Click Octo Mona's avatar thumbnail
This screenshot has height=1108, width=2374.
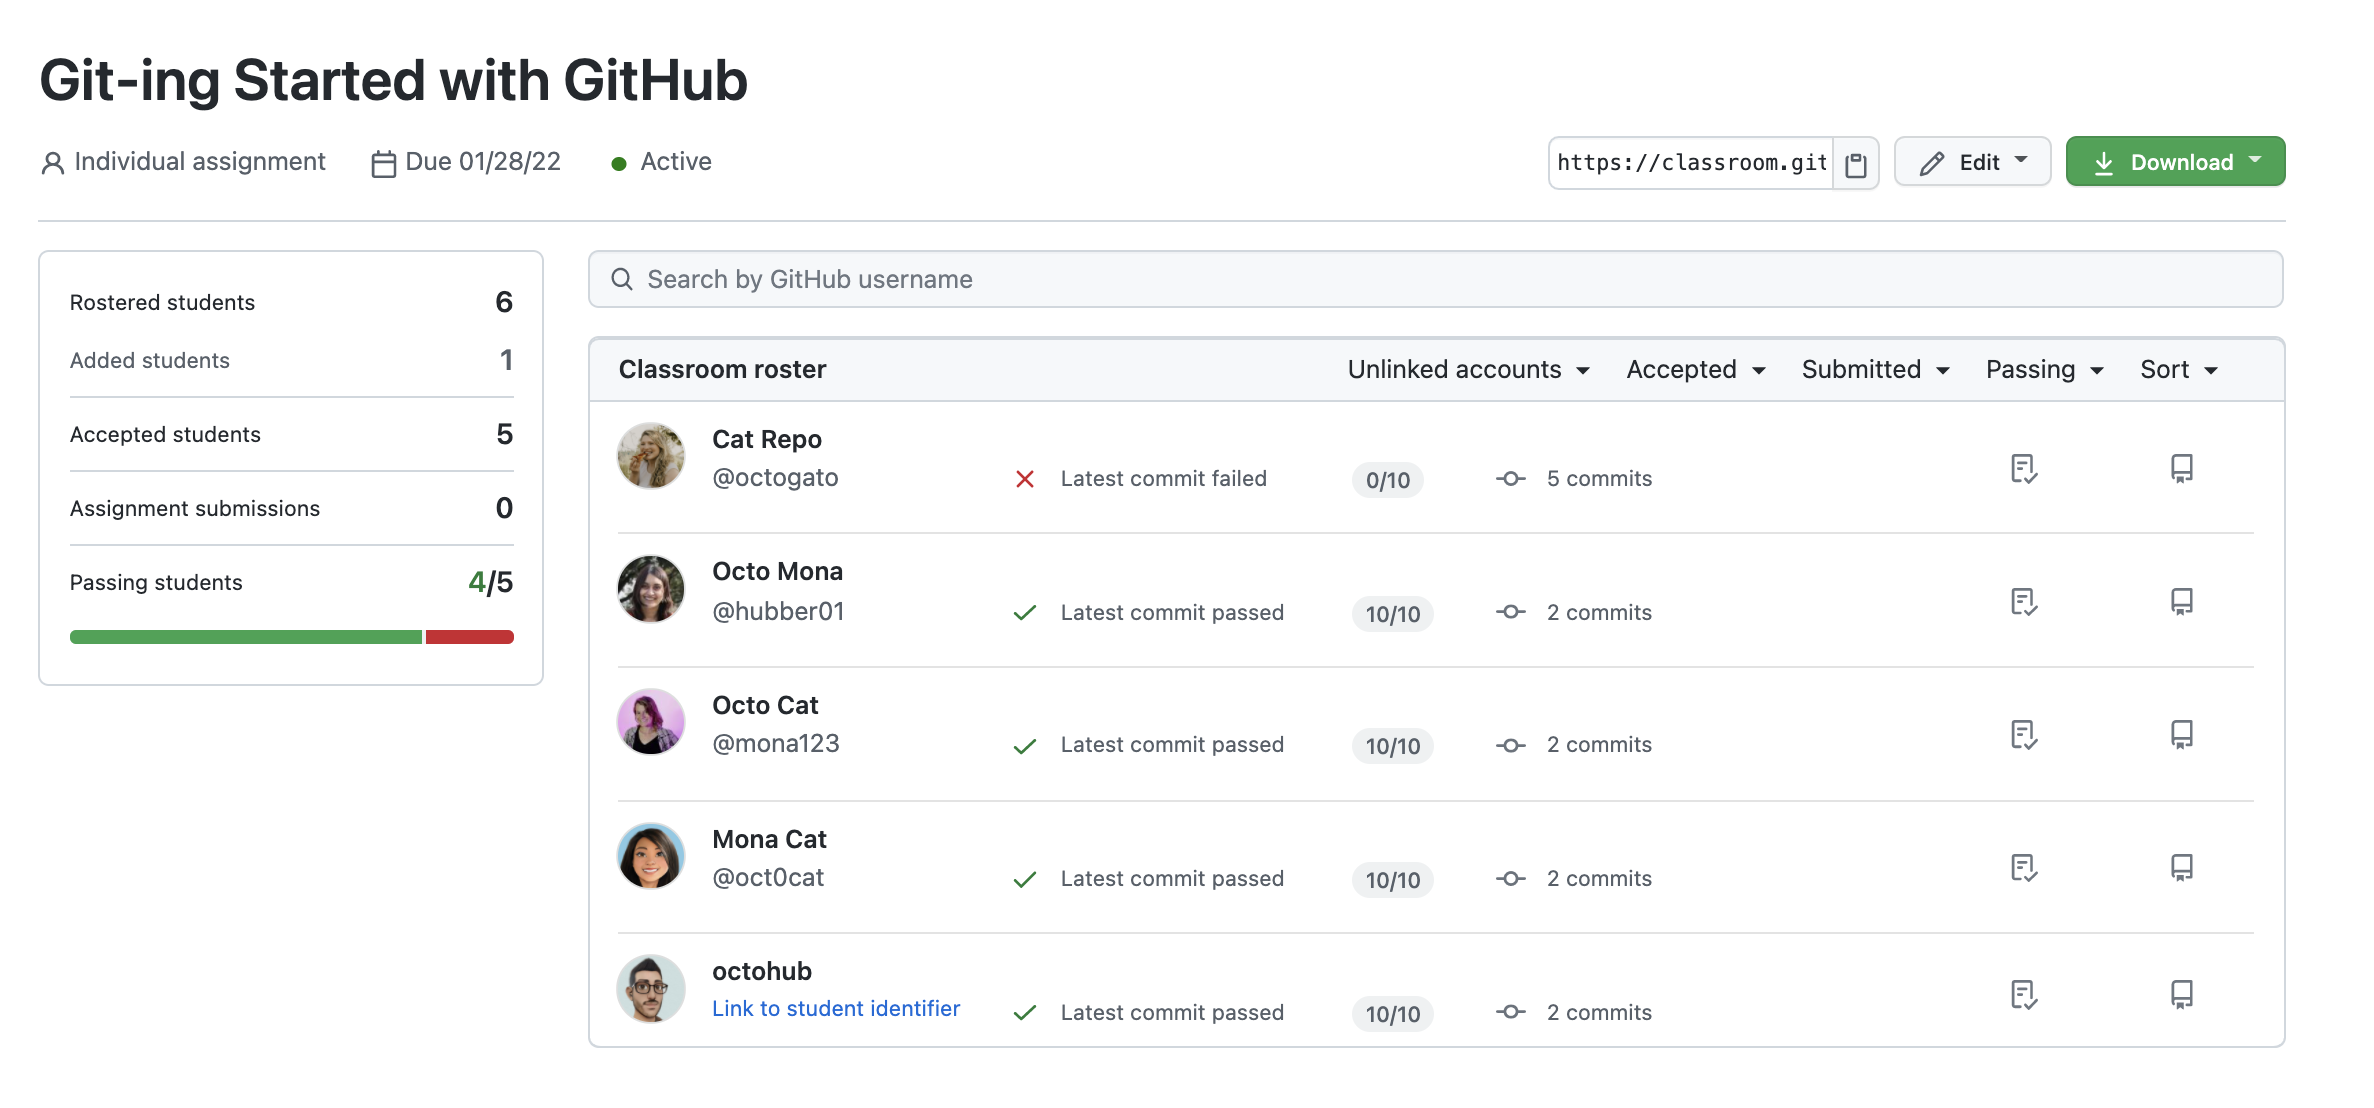(651, 589)
